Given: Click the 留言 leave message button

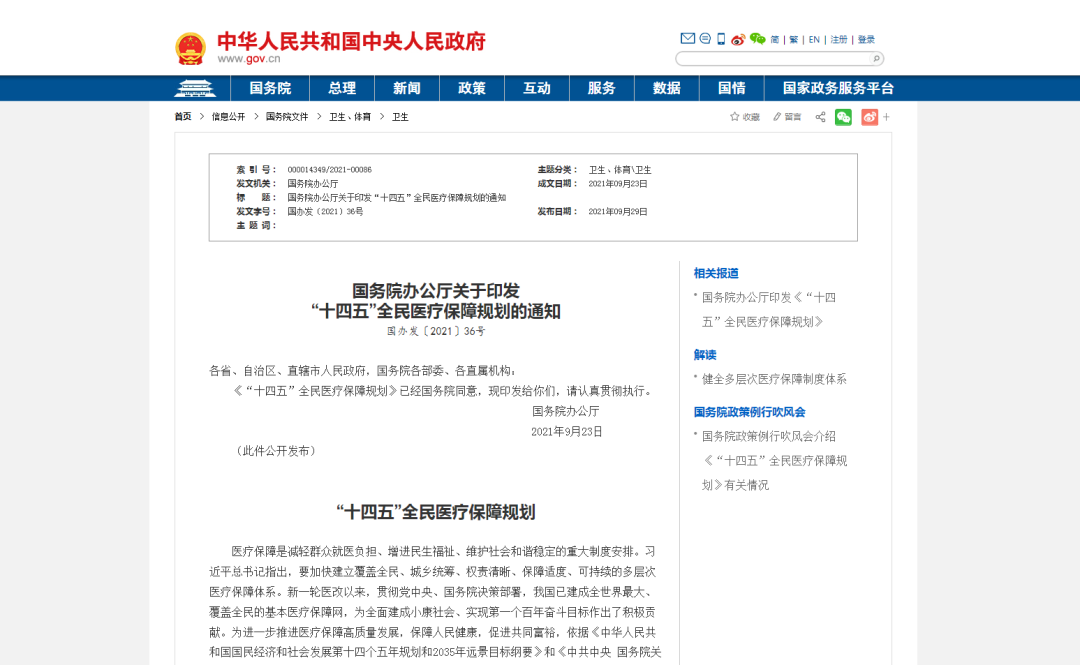Looking at the screenshot, I should pyautogui.click(x=787, y=117).
